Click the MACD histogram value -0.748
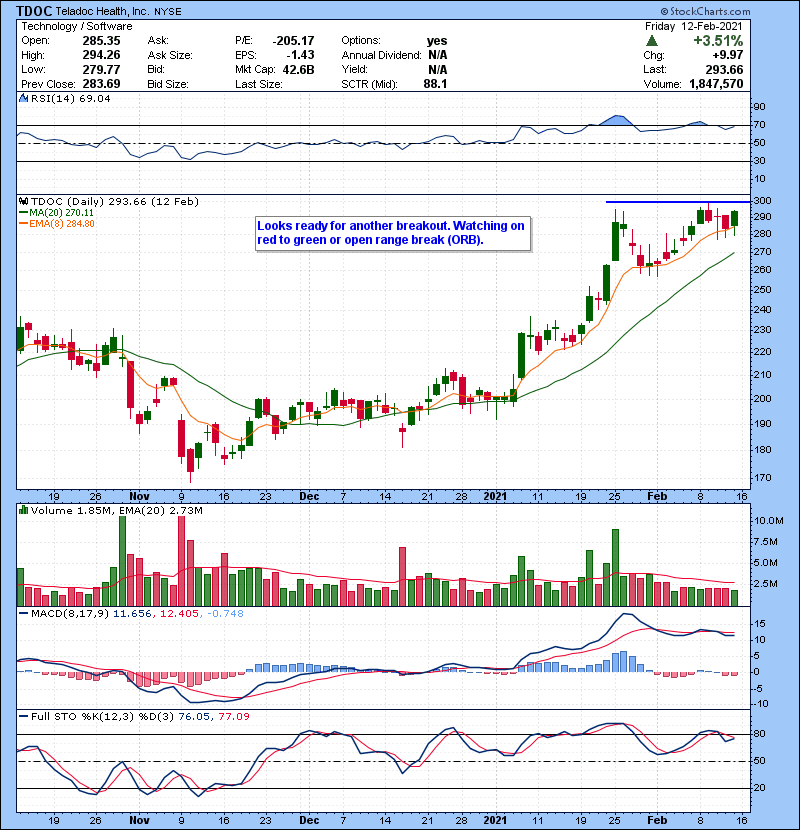 tap(225, 614)
